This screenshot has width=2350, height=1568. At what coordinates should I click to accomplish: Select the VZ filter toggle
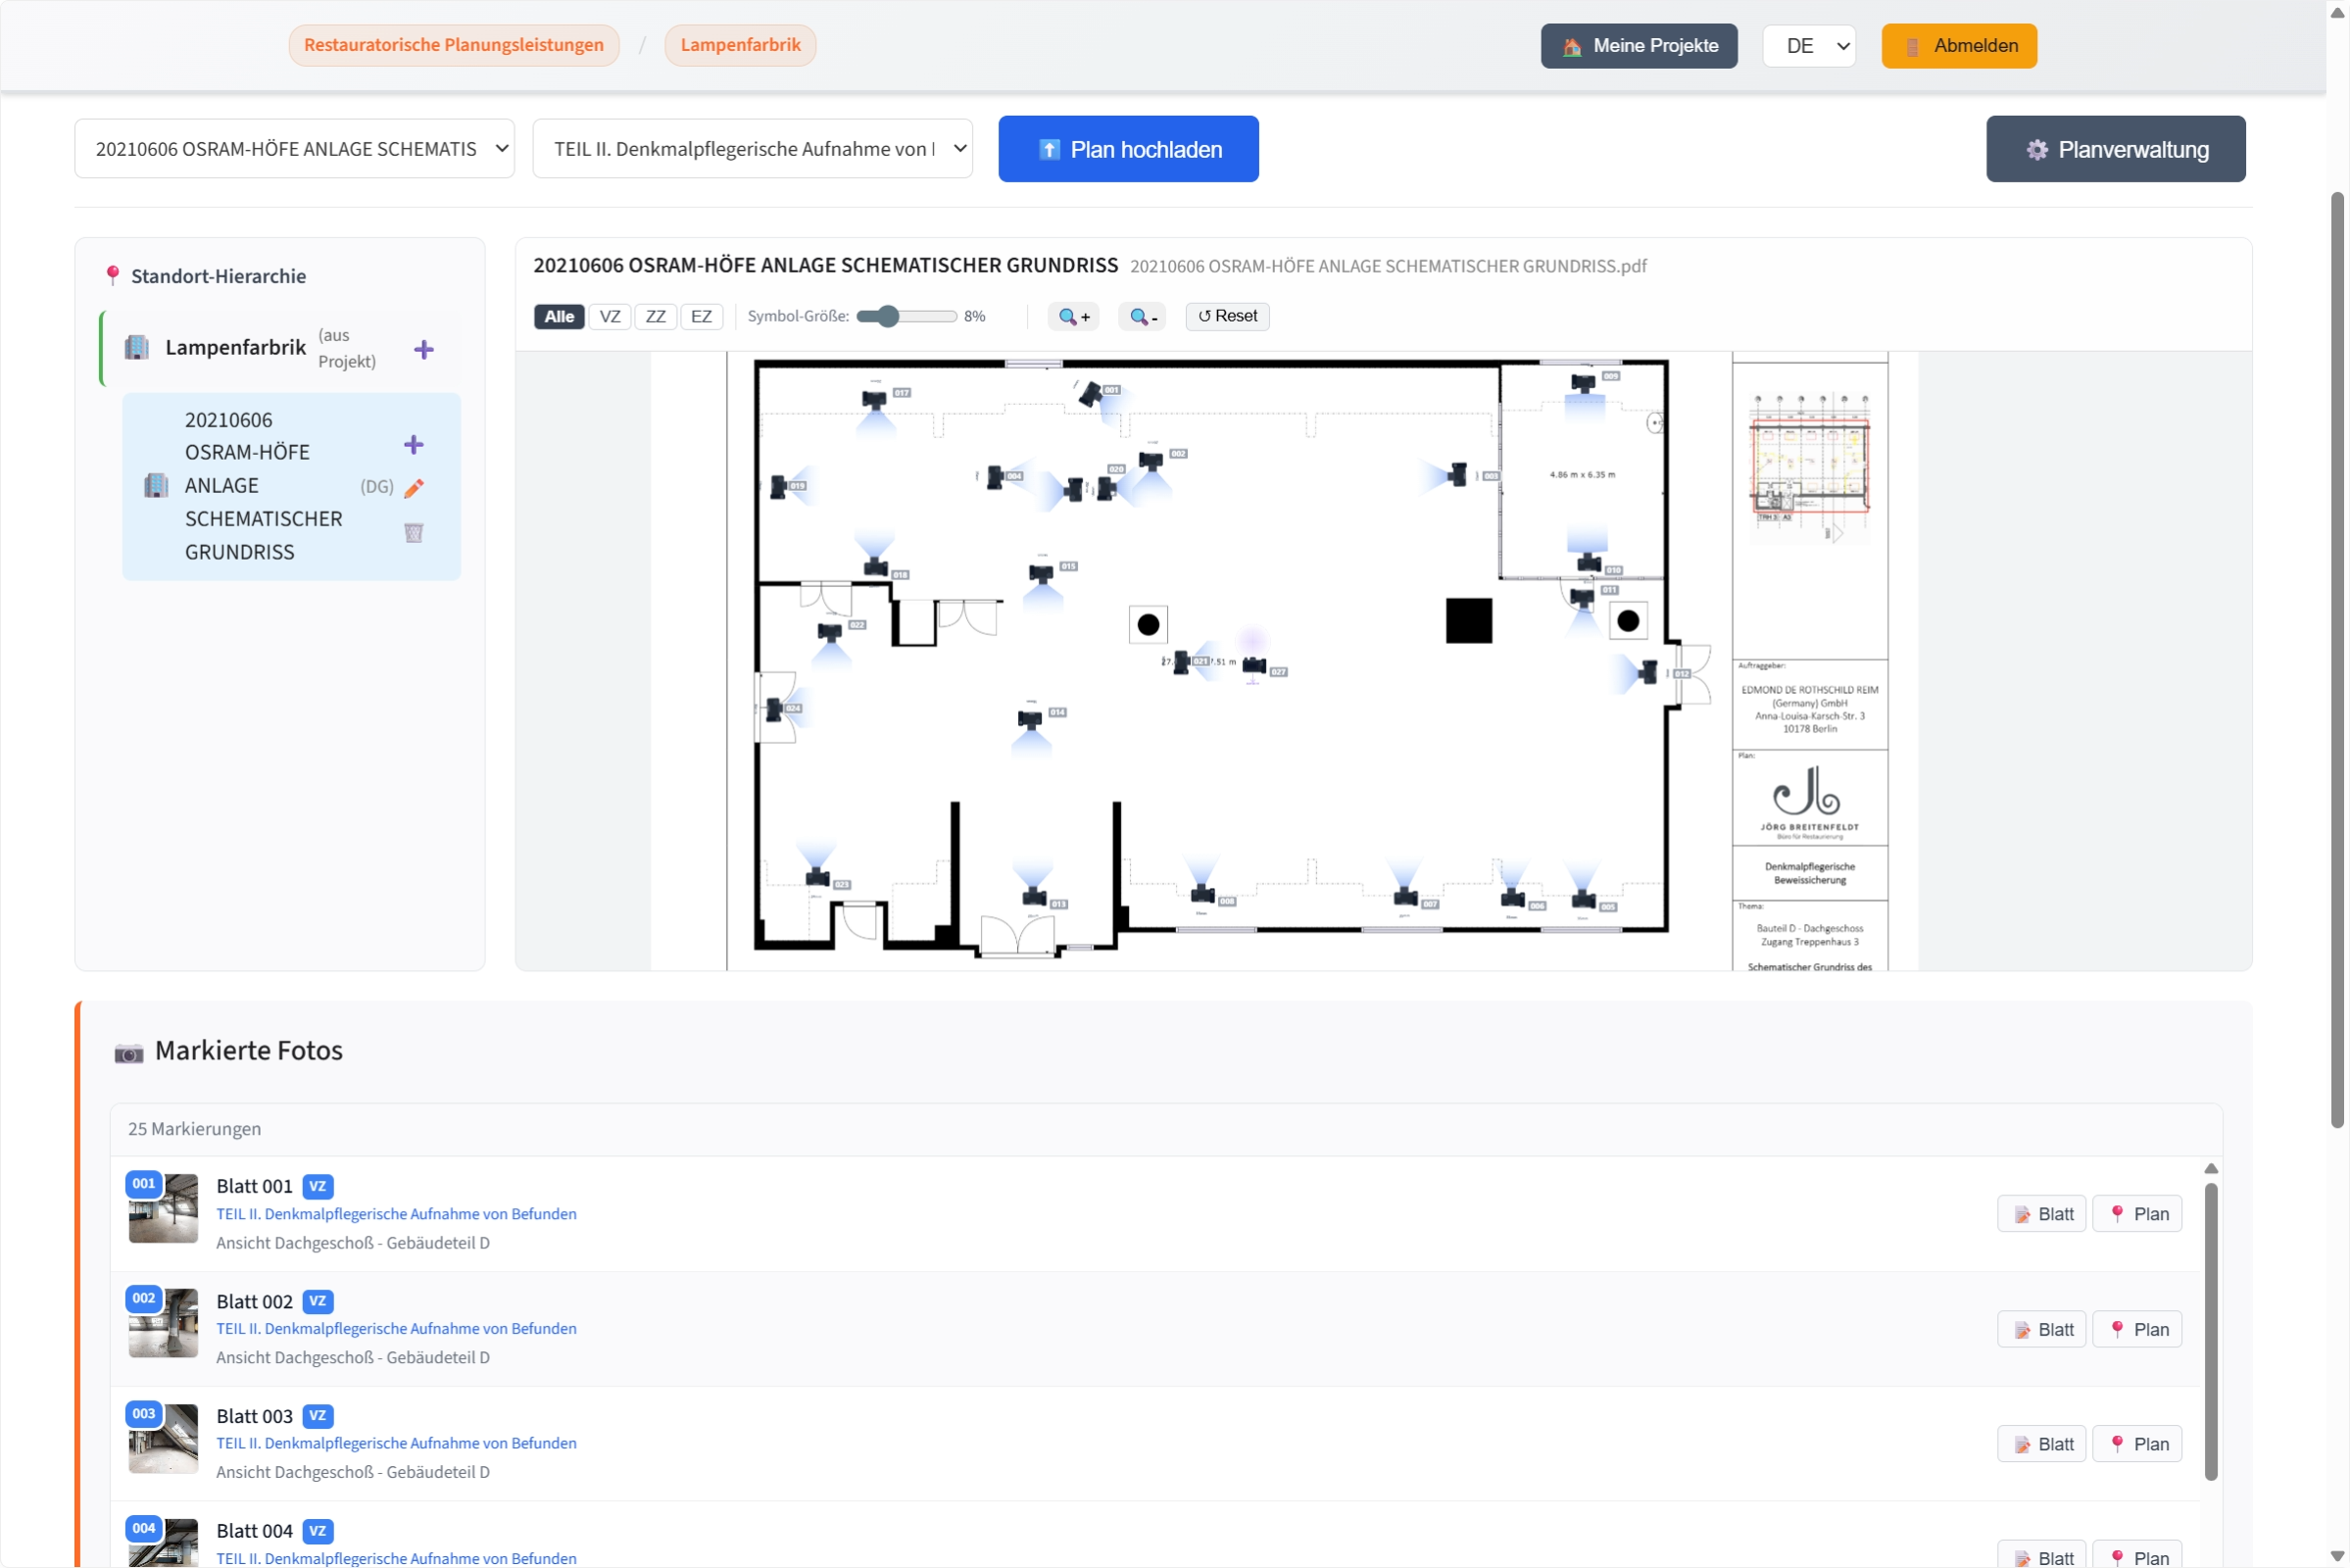click(609, 316)
